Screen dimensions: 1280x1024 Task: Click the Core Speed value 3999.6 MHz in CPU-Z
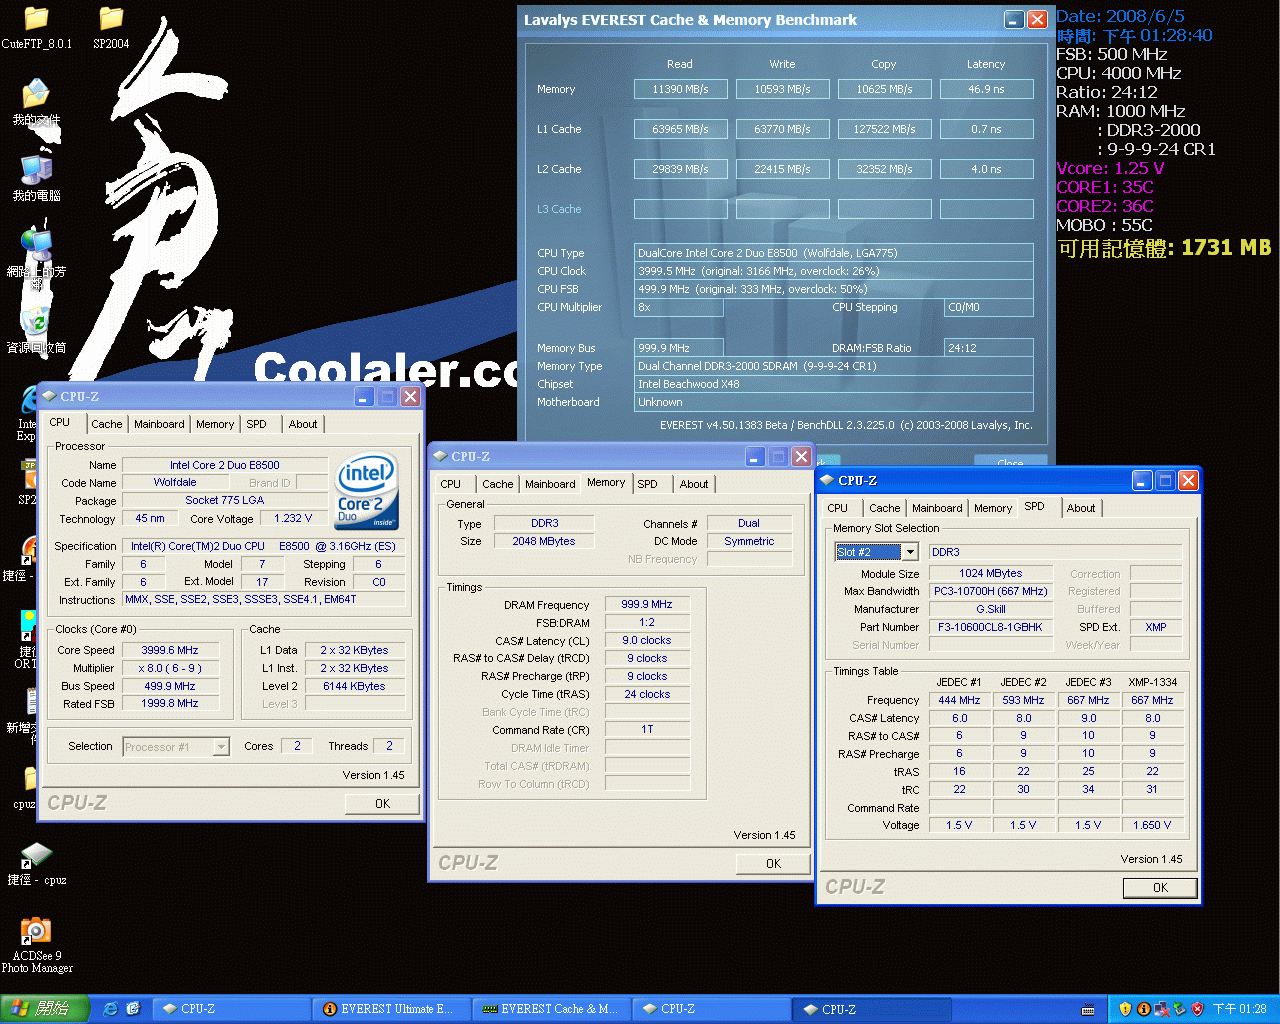click(x=169, y=650)
